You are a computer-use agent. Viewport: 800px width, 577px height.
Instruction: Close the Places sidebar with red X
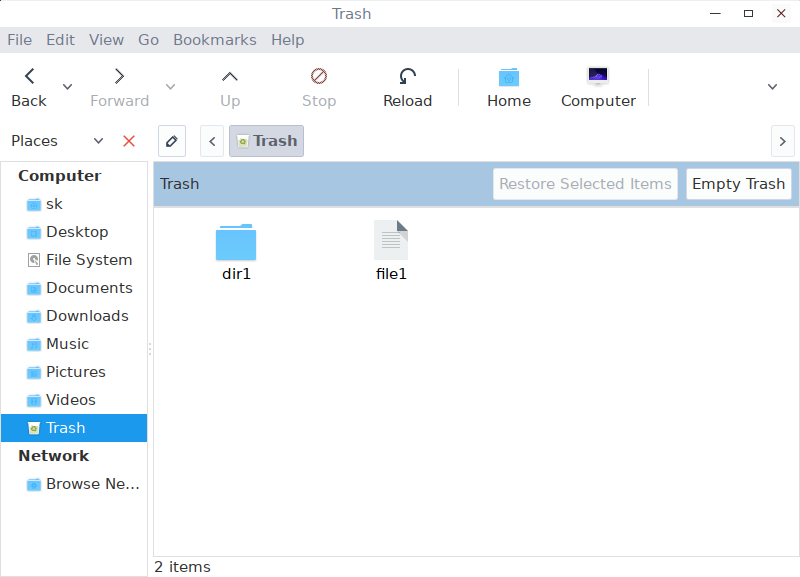tap(129, 141)
